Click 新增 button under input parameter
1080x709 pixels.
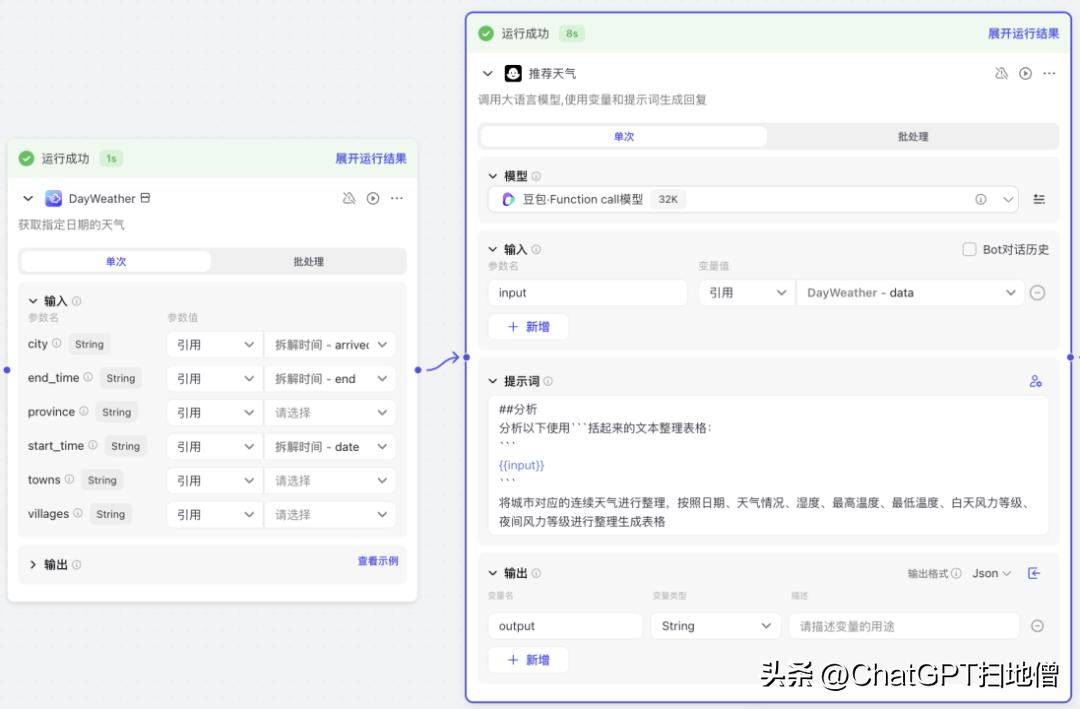point(528,327)
